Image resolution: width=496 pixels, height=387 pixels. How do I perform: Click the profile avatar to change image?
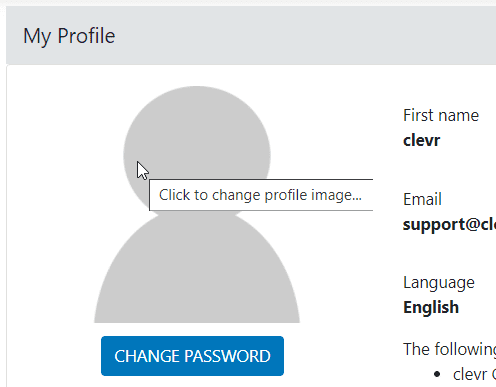[197, 204]
